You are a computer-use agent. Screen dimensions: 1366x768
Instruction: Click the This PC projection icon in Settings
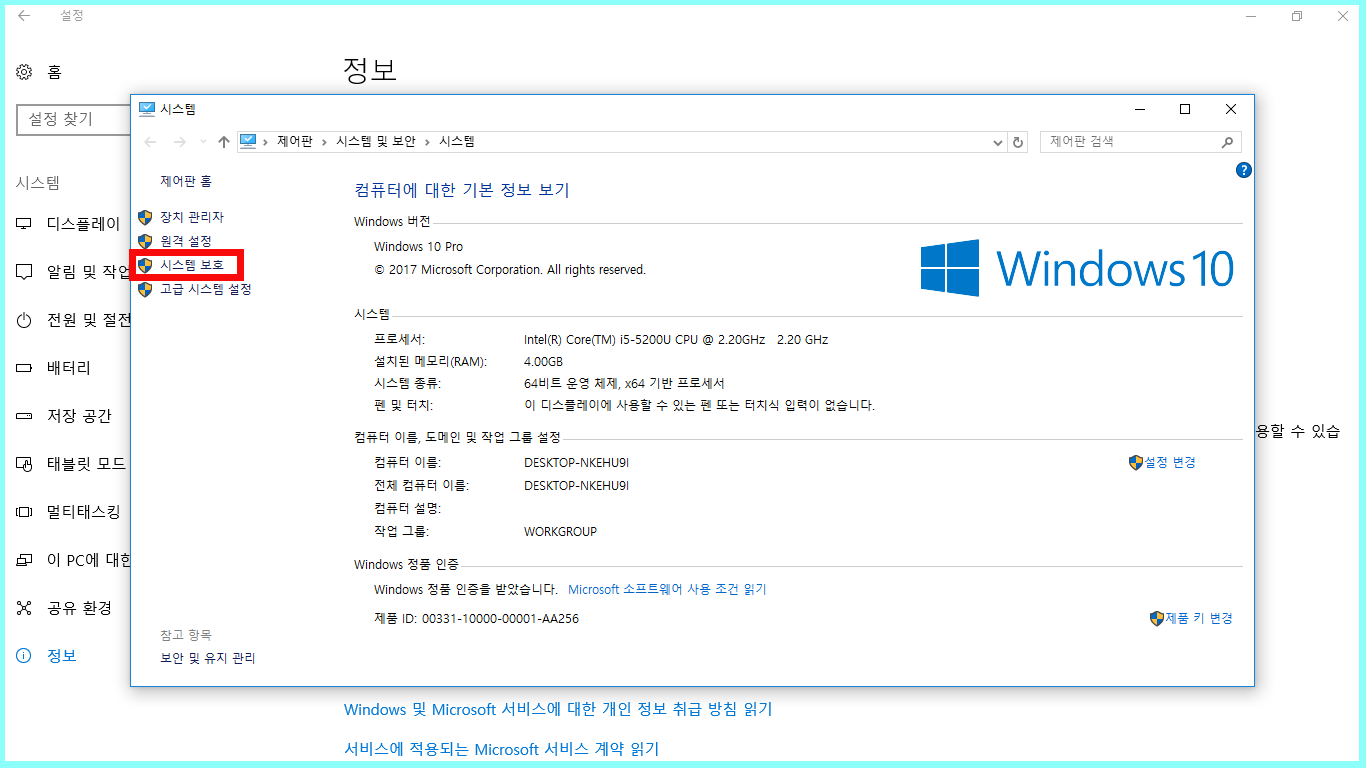coord(24,560)
